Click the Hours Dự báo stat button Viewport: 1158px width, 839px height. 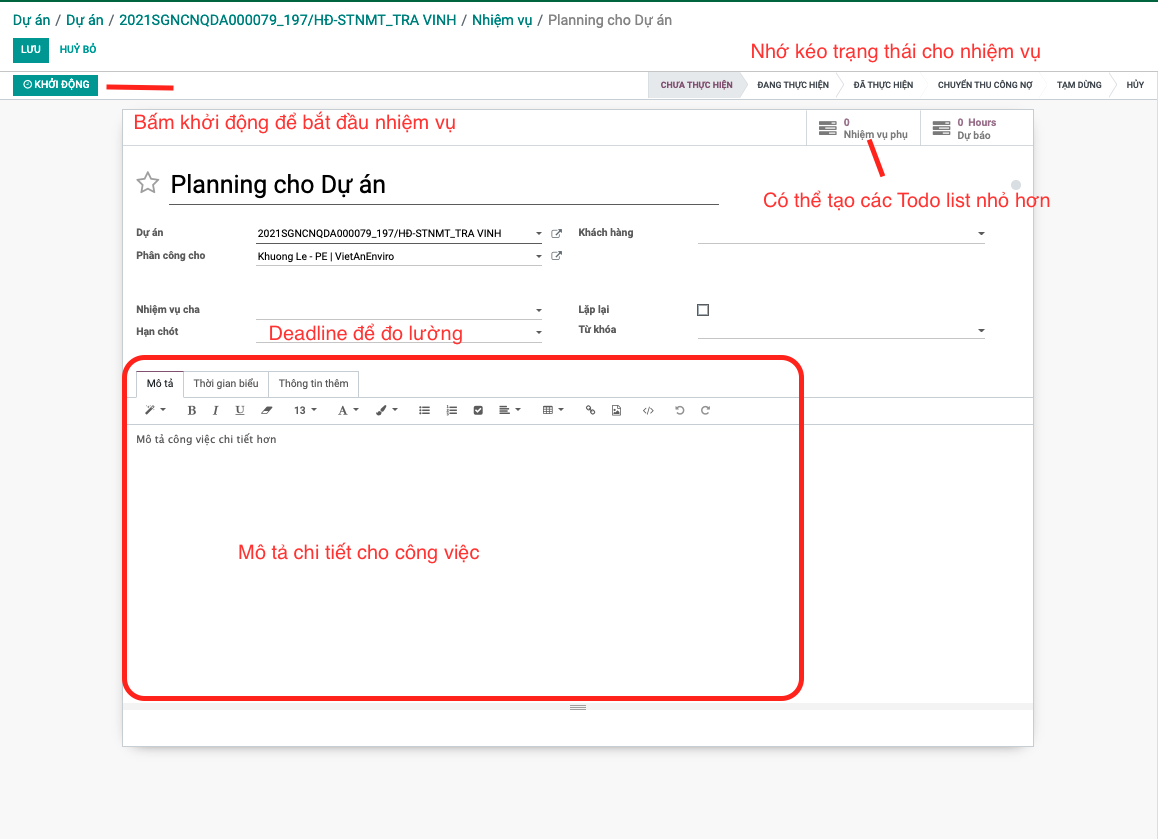[x=976, y=129]
